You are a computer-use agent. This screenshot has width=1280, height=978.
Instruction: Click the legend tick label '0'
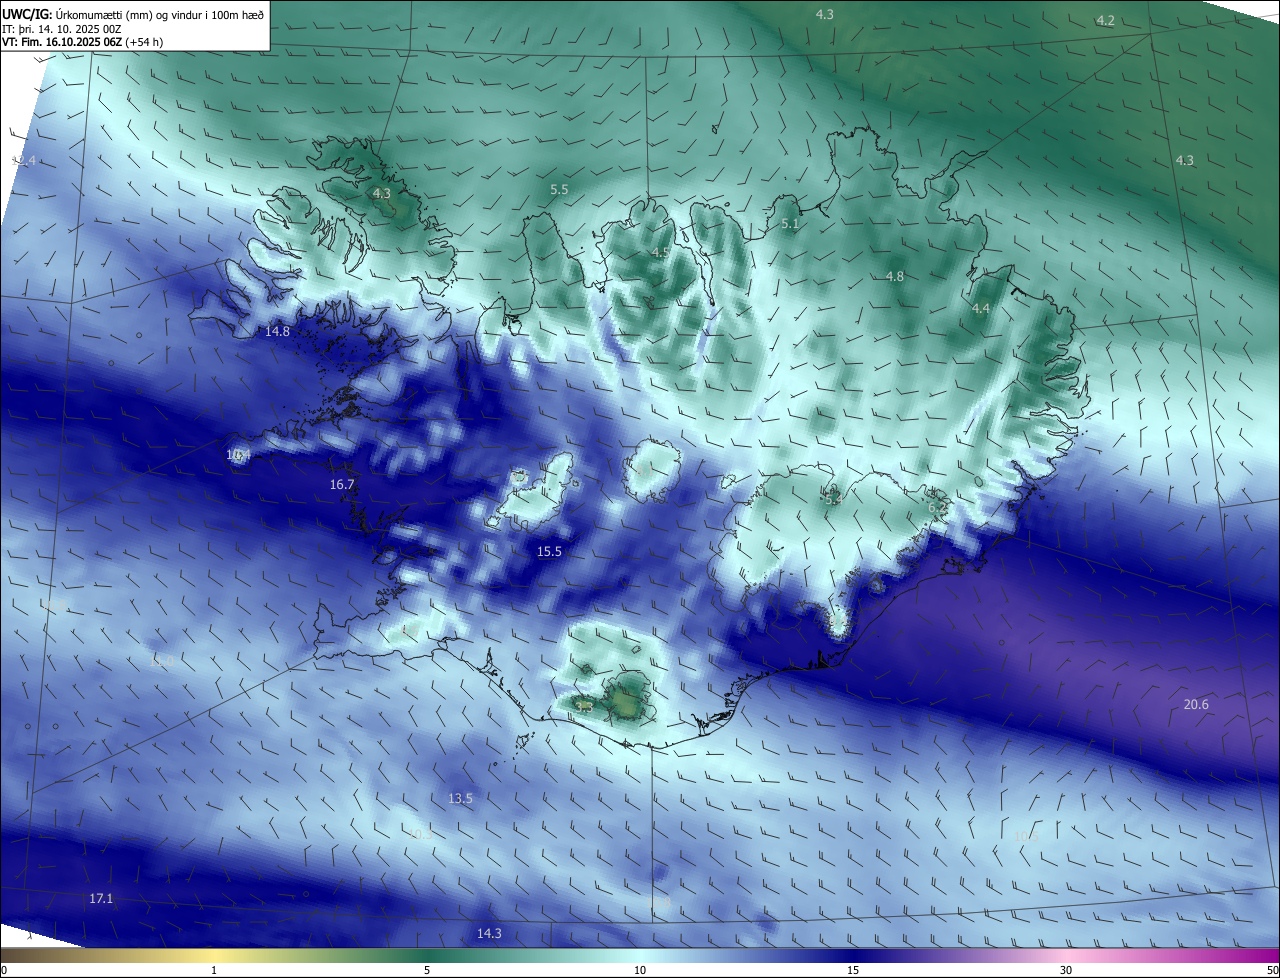pyautogui.click(x=4, y=971)
